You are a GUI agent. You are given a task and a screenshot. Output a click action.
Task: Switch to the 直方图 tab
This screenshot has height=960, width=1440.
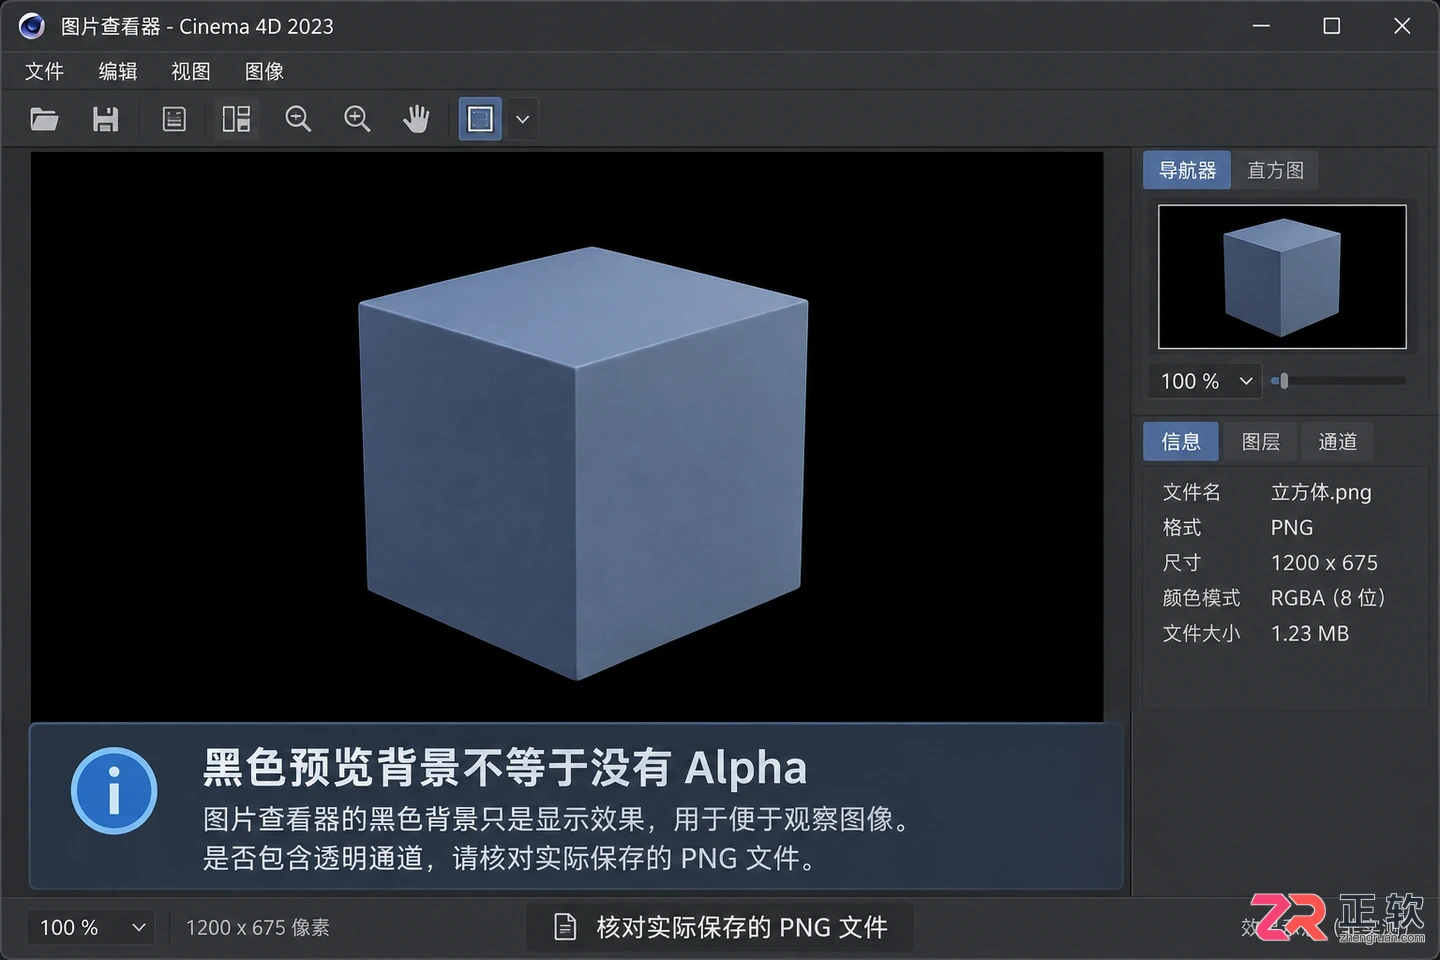click(x=1275, y=170)
